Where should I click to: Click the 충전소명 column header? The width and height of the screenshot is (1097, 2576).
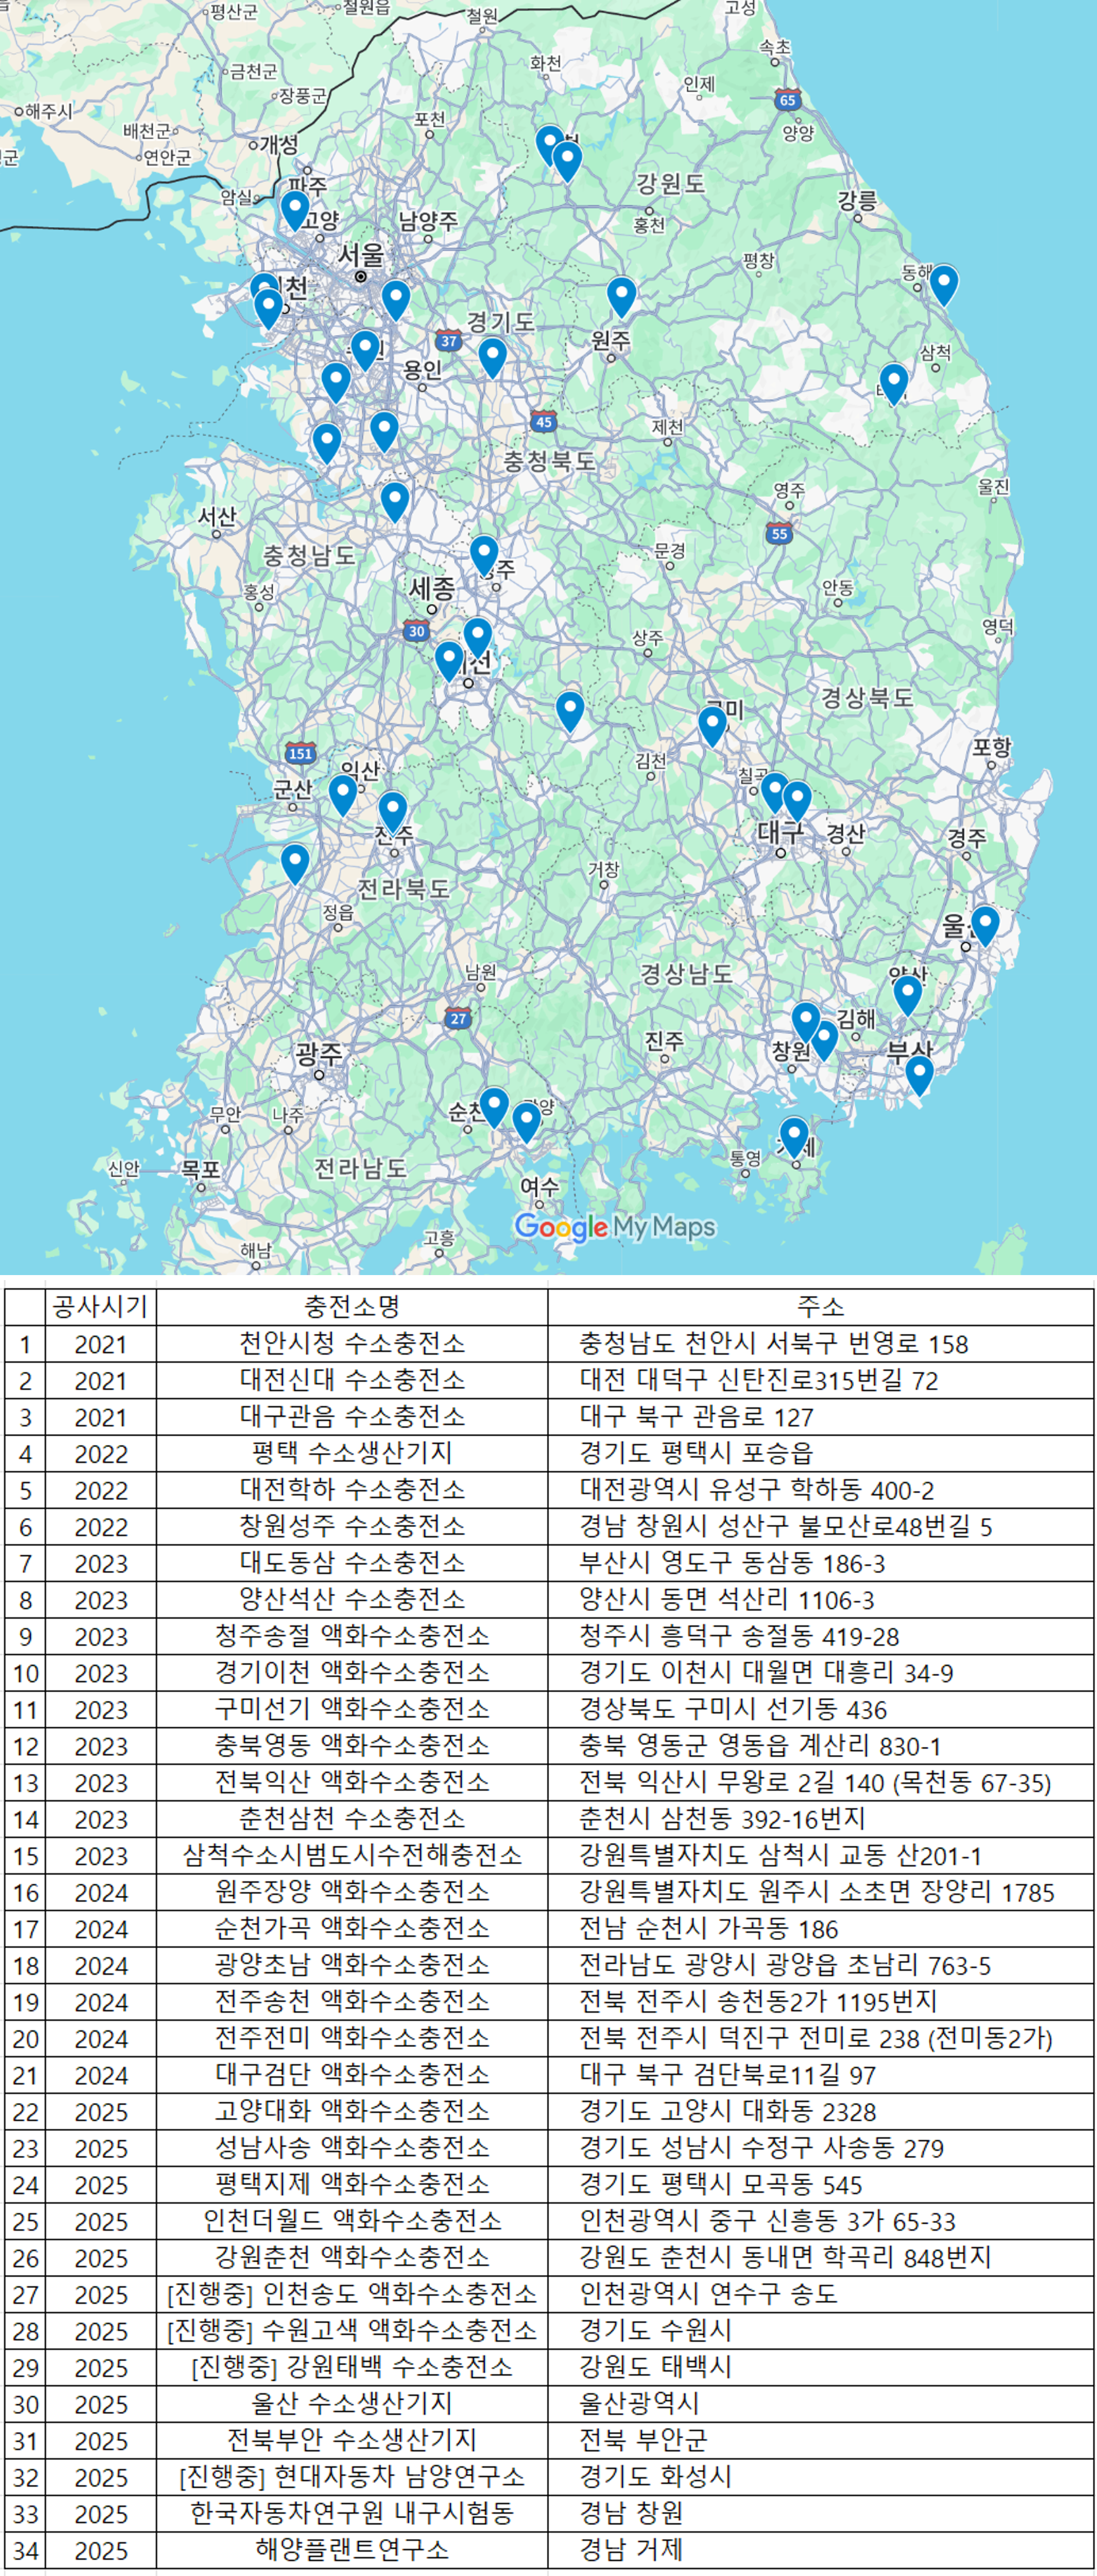point(352,1306)
